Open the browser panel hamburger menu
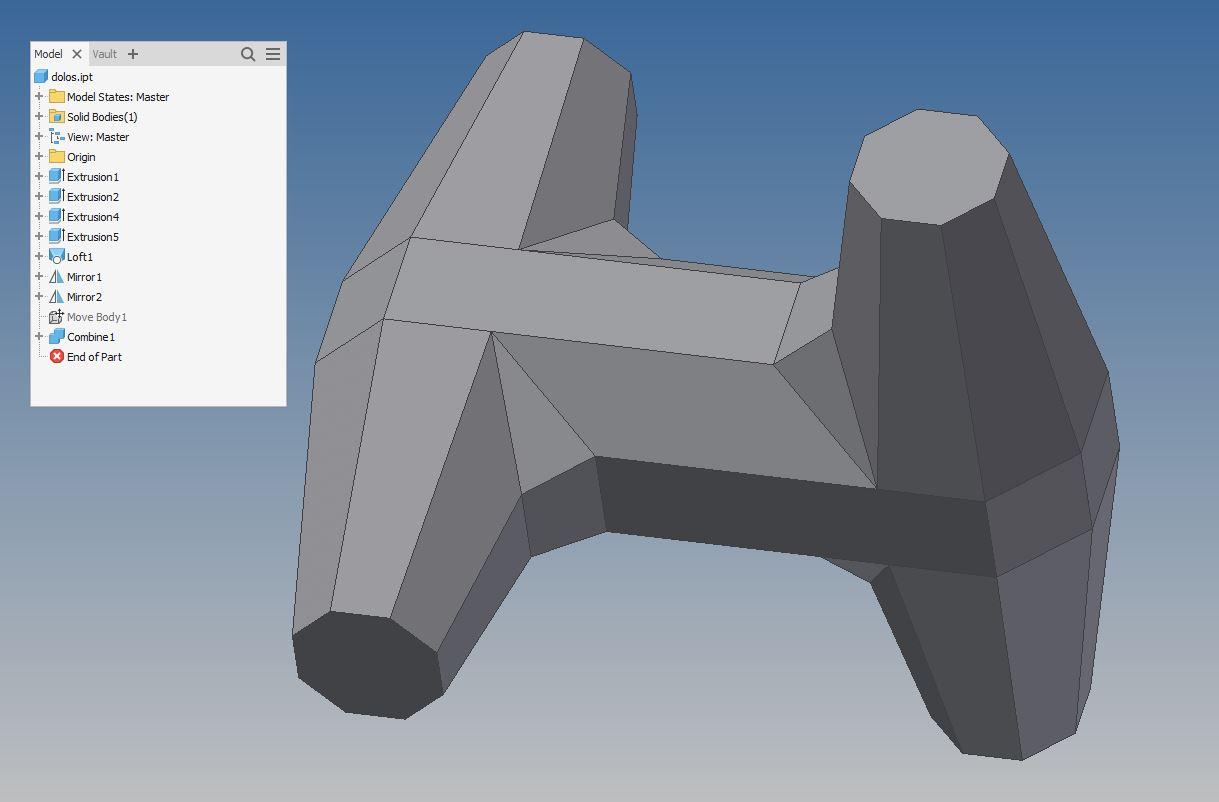This screenshot has height=802, width=1219. 273,54
